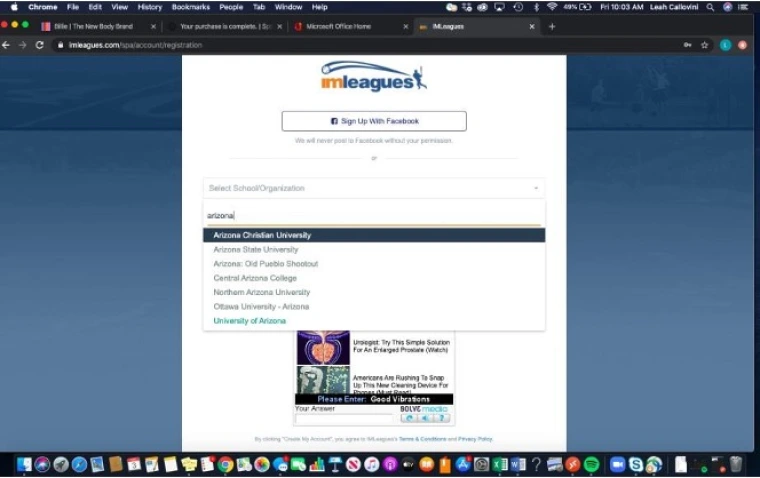Open Finder from the dock
Viewport: 760px width, 478px height.
click(x=23, y=464)
